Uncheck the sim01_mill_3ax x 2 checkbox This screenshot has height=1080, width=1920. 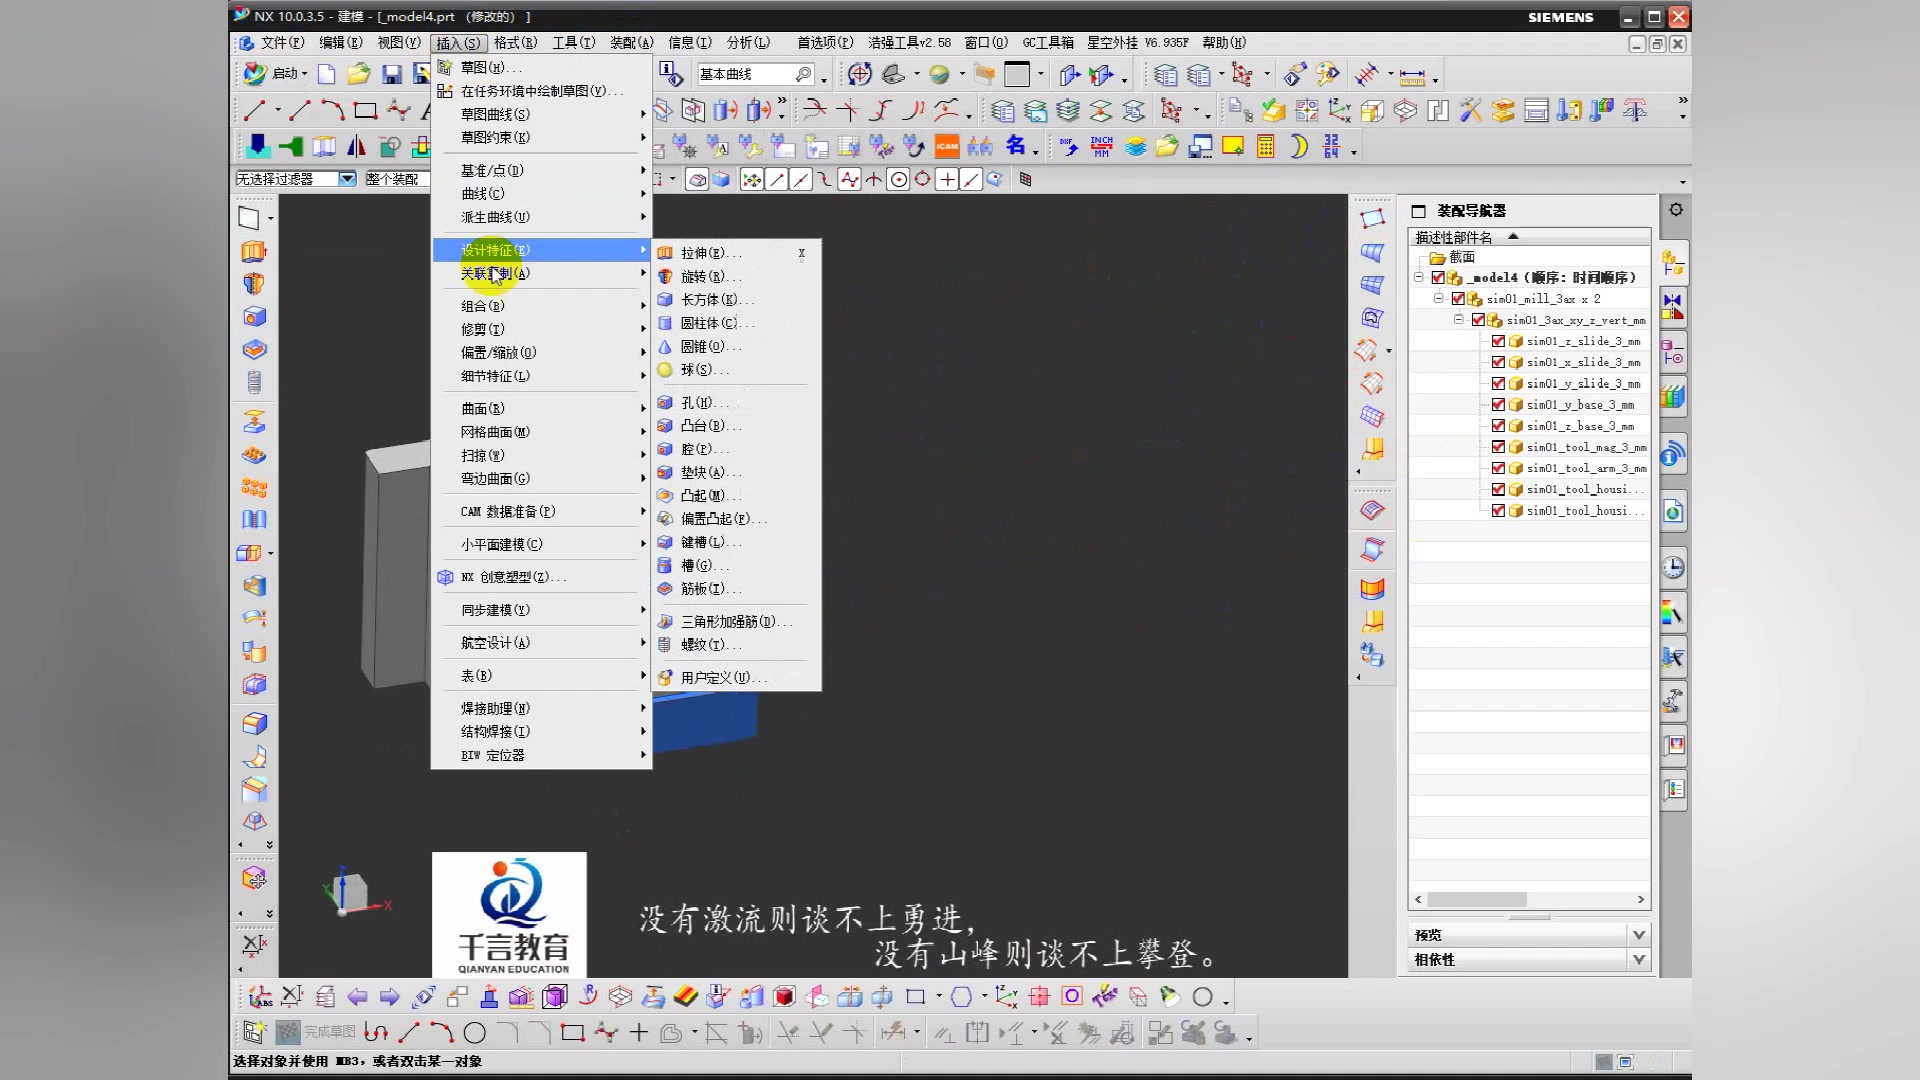coord(1457,299)
